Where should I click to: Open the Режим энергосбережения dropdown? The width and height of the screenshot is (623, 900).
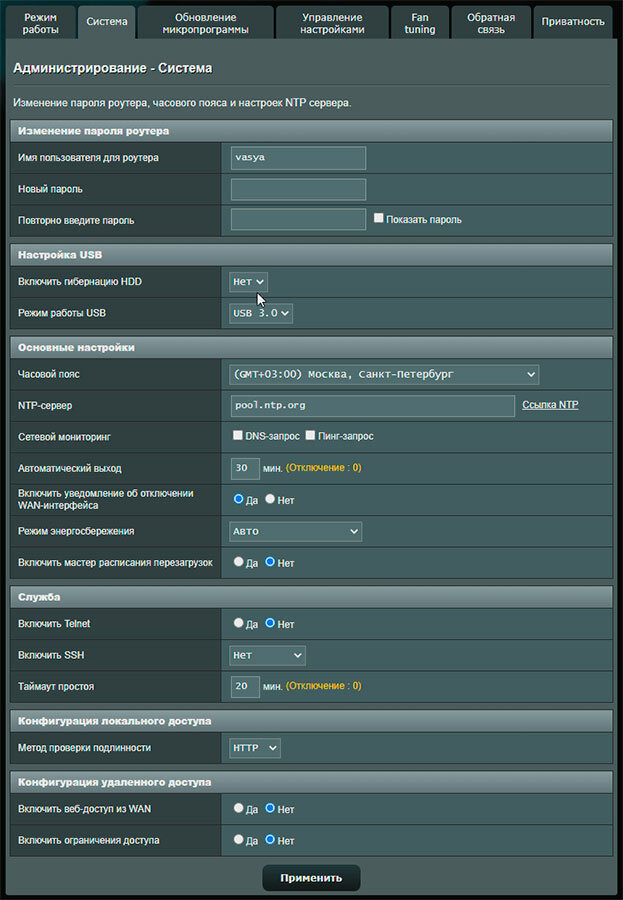[295, 532]
